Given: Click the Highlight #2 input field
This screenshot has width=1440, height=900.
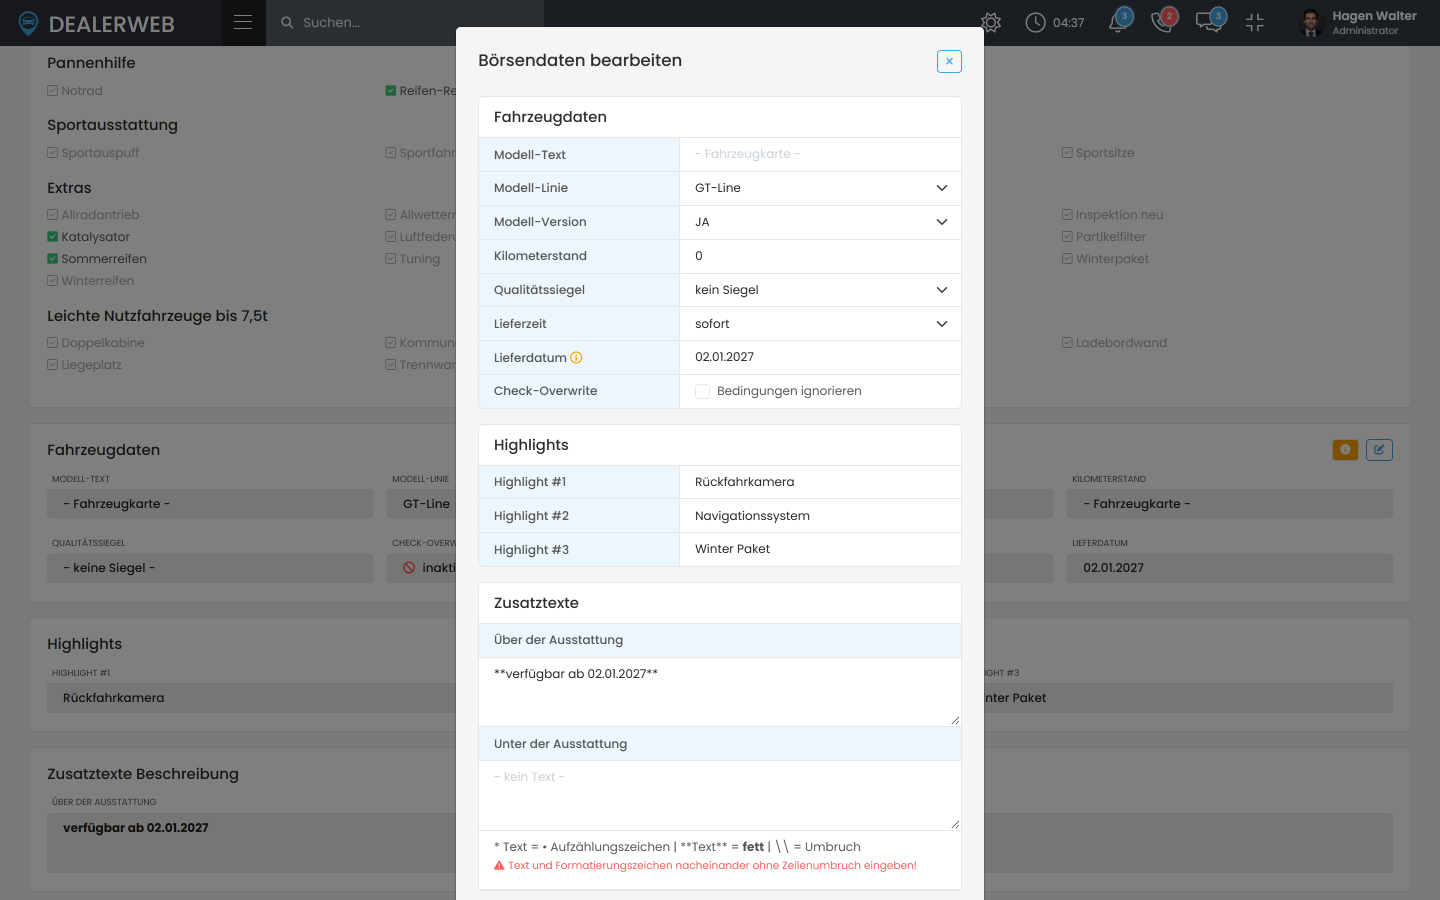Looking at the screenshot, I should tap(820, 516).
